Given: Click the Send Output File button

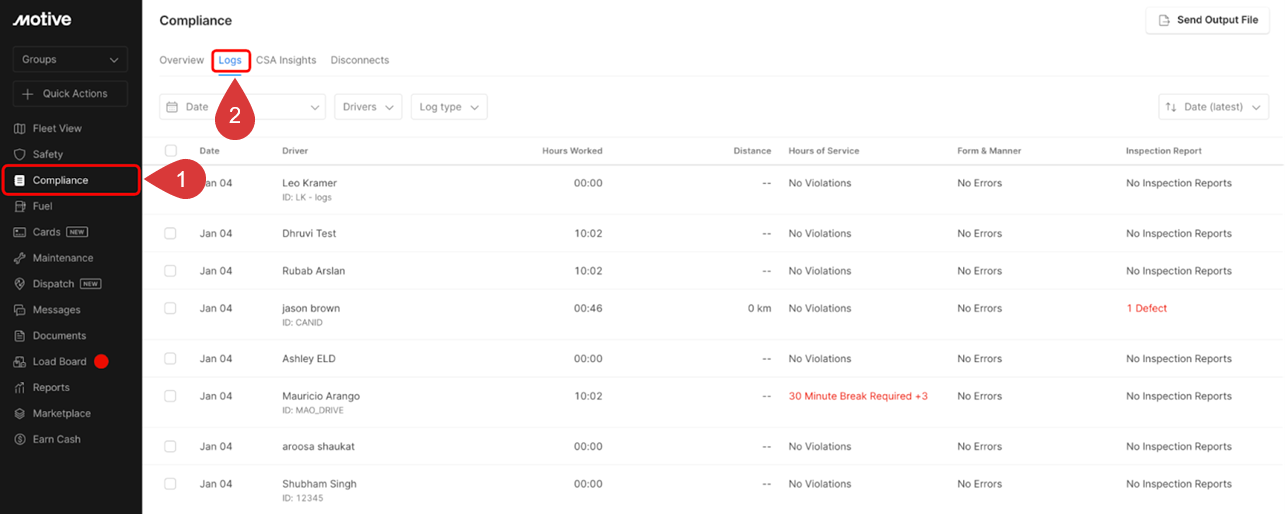Looking at the screenshot, I should pos(1208,20).
